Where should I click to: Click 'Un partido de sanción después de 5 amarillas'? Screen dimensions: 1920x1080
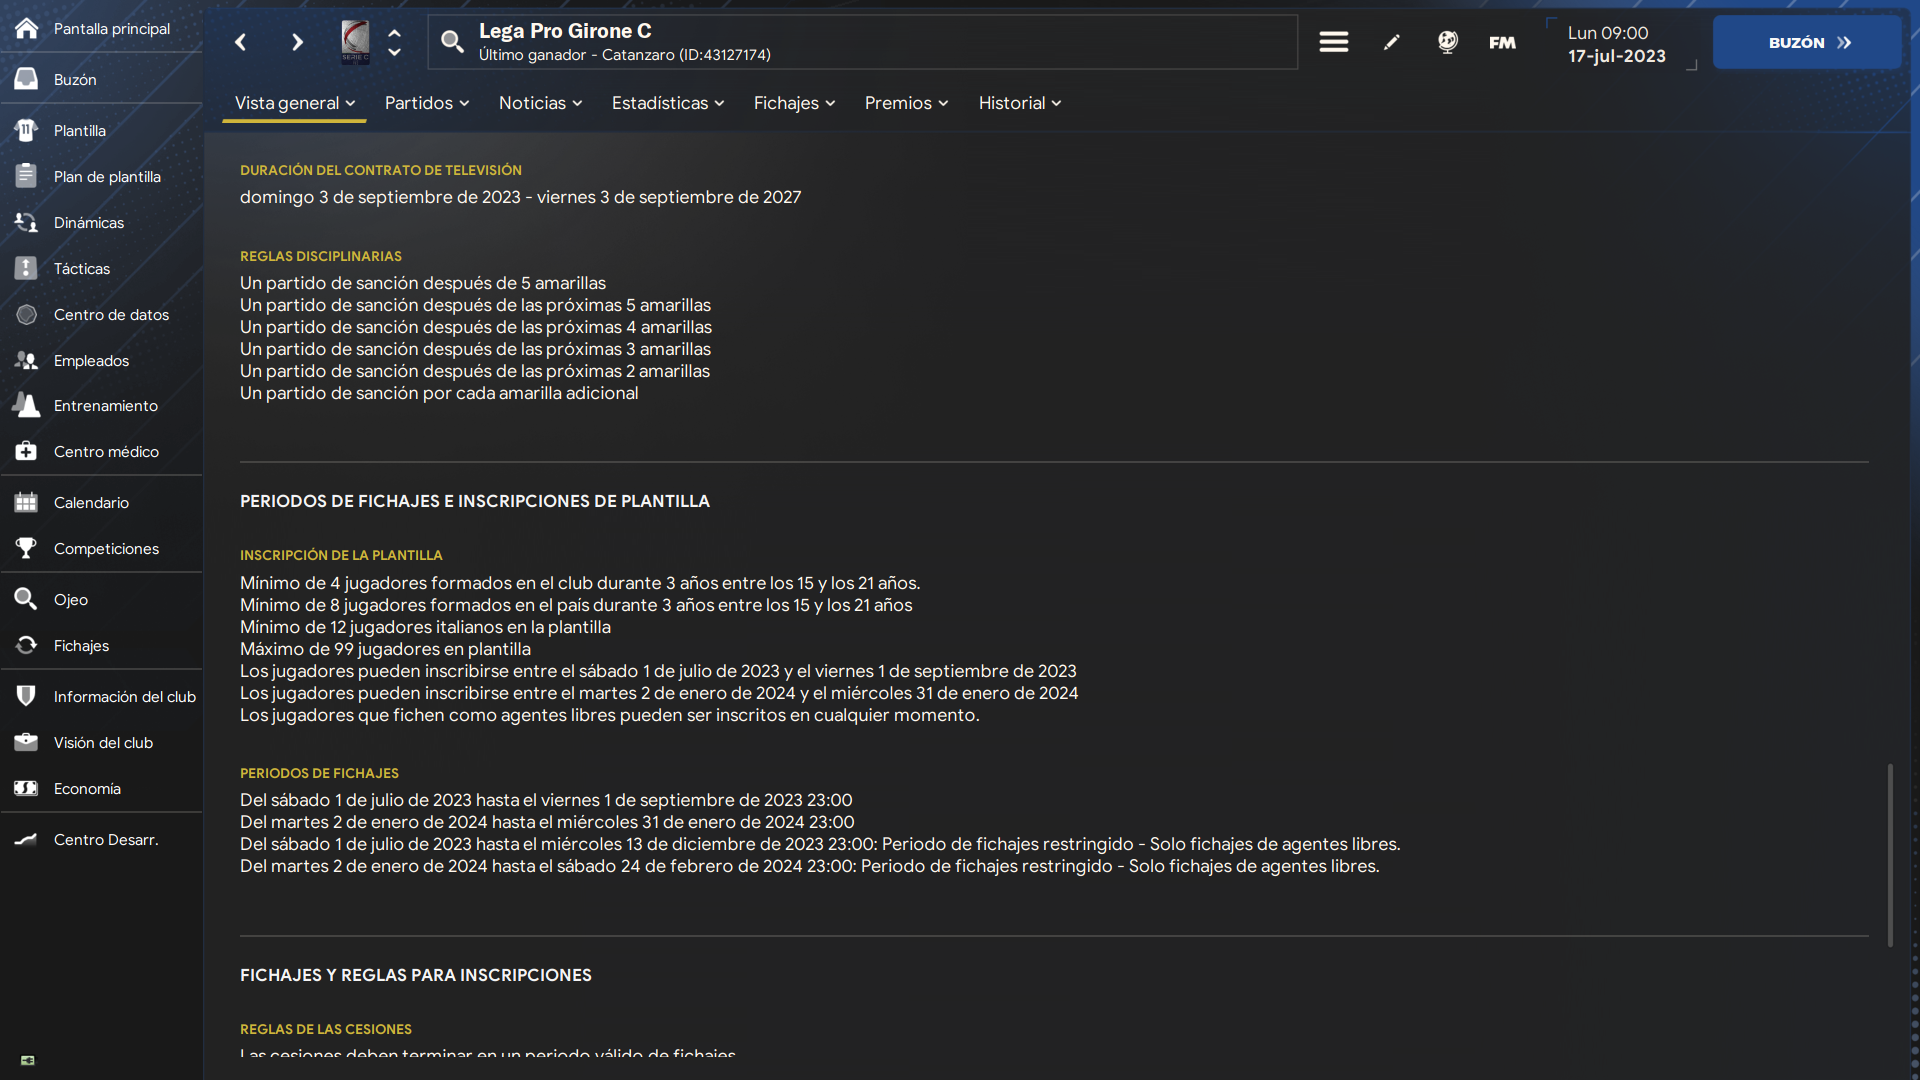point(423,283)
